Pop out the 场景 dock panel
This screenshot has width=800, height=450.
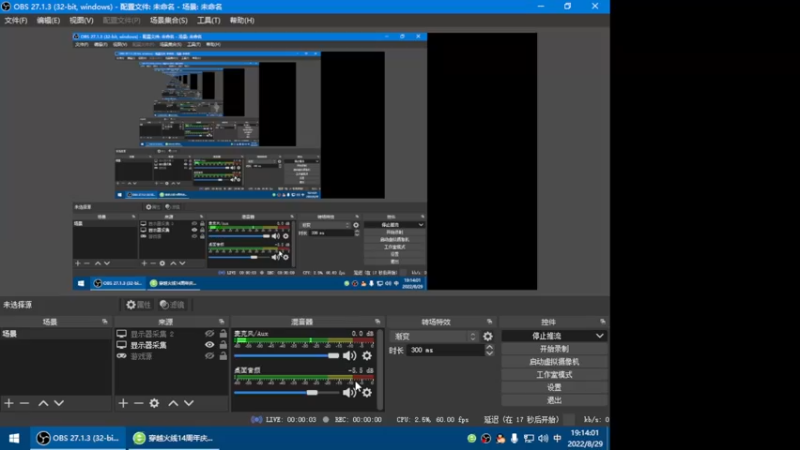point(105,321)
